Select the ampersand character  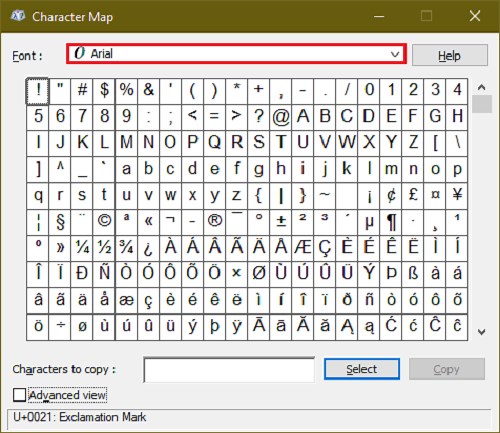(148, 91)
